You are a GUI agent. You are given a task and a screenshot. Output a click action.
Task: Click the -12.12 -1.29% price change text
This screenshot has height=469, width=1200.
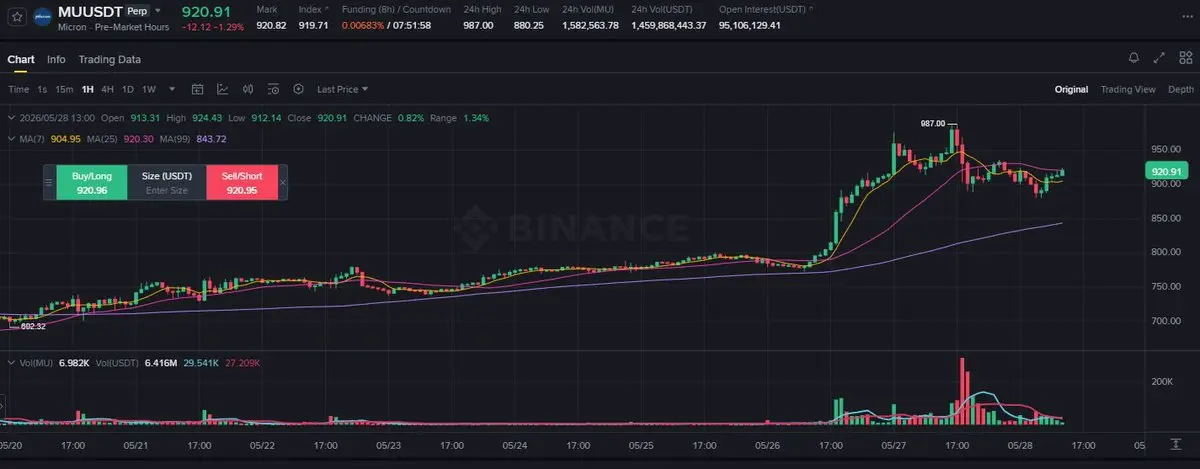[213, 27]
